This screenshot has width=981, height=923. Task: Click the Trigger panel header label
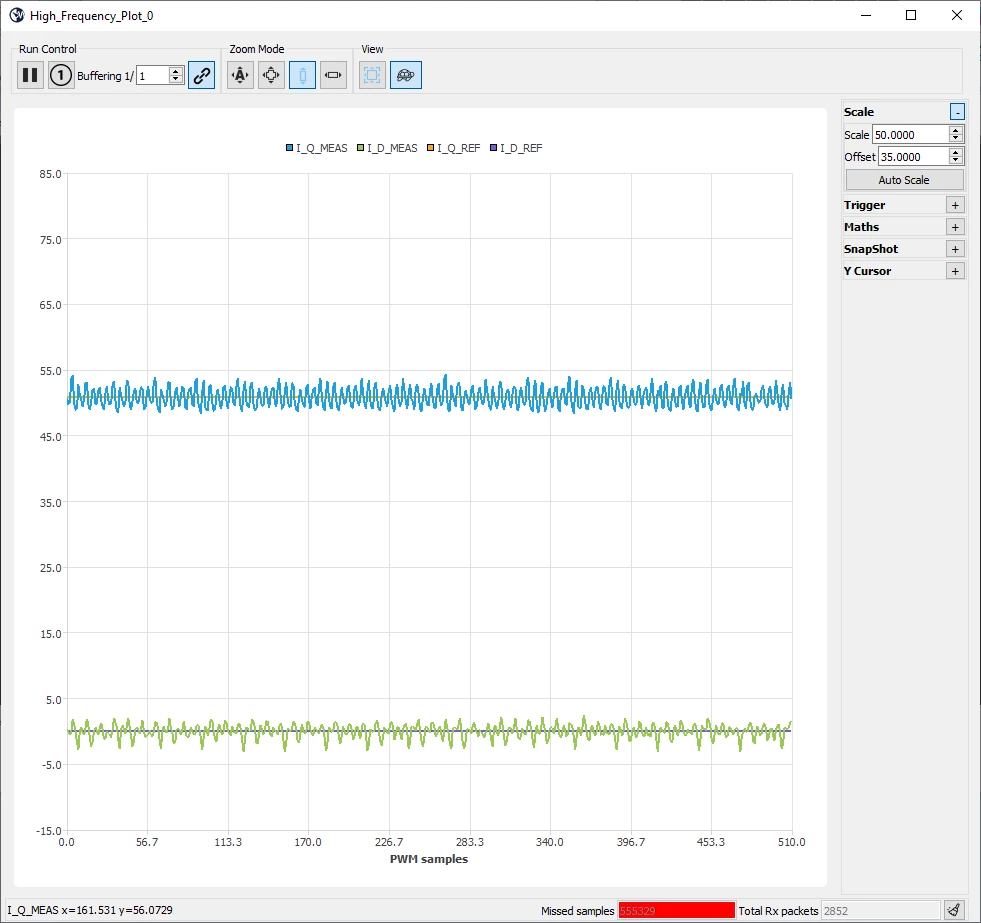(x=865, y=205)
